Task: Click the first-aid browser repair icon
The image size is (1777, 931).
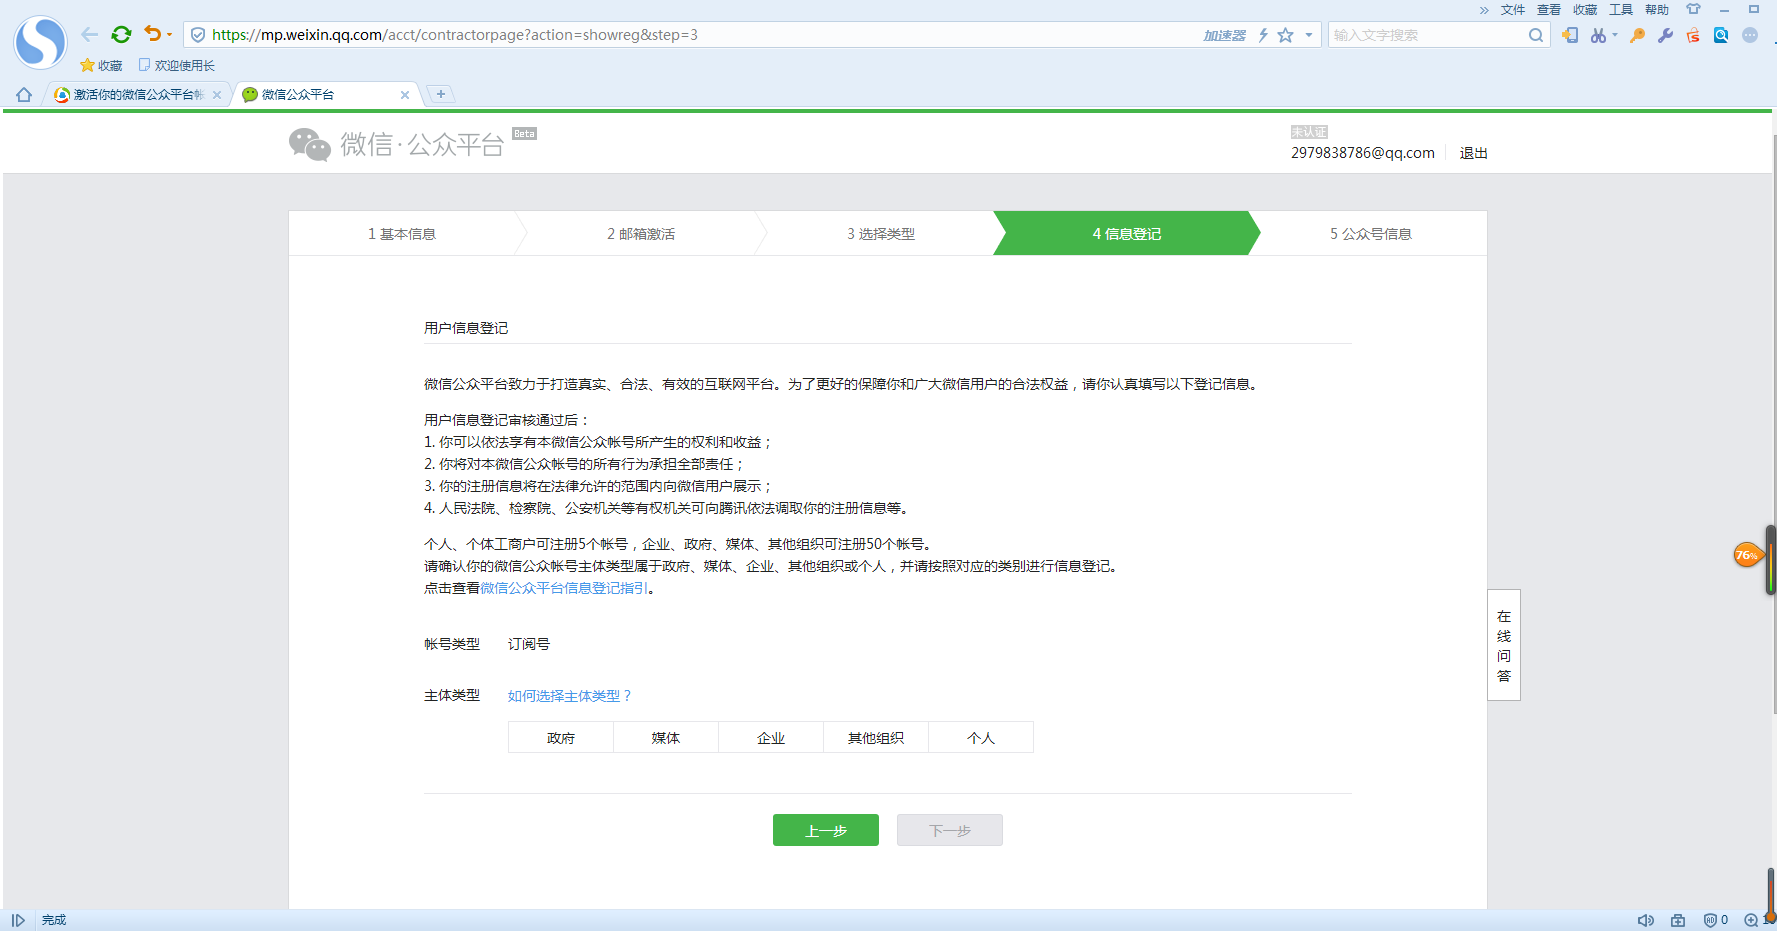Action: pyautogui.click(x=1678, y=920)
